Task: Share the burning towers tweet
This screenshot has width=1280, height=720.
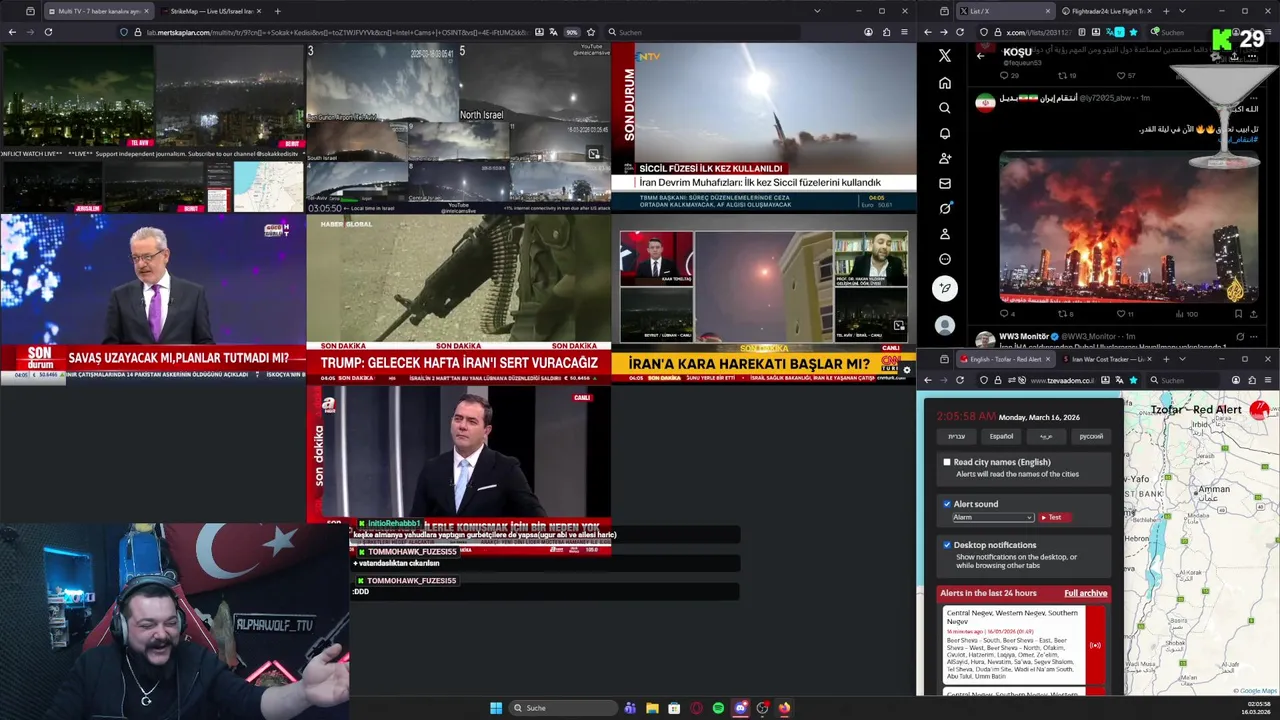Action: click(1253, 314)
